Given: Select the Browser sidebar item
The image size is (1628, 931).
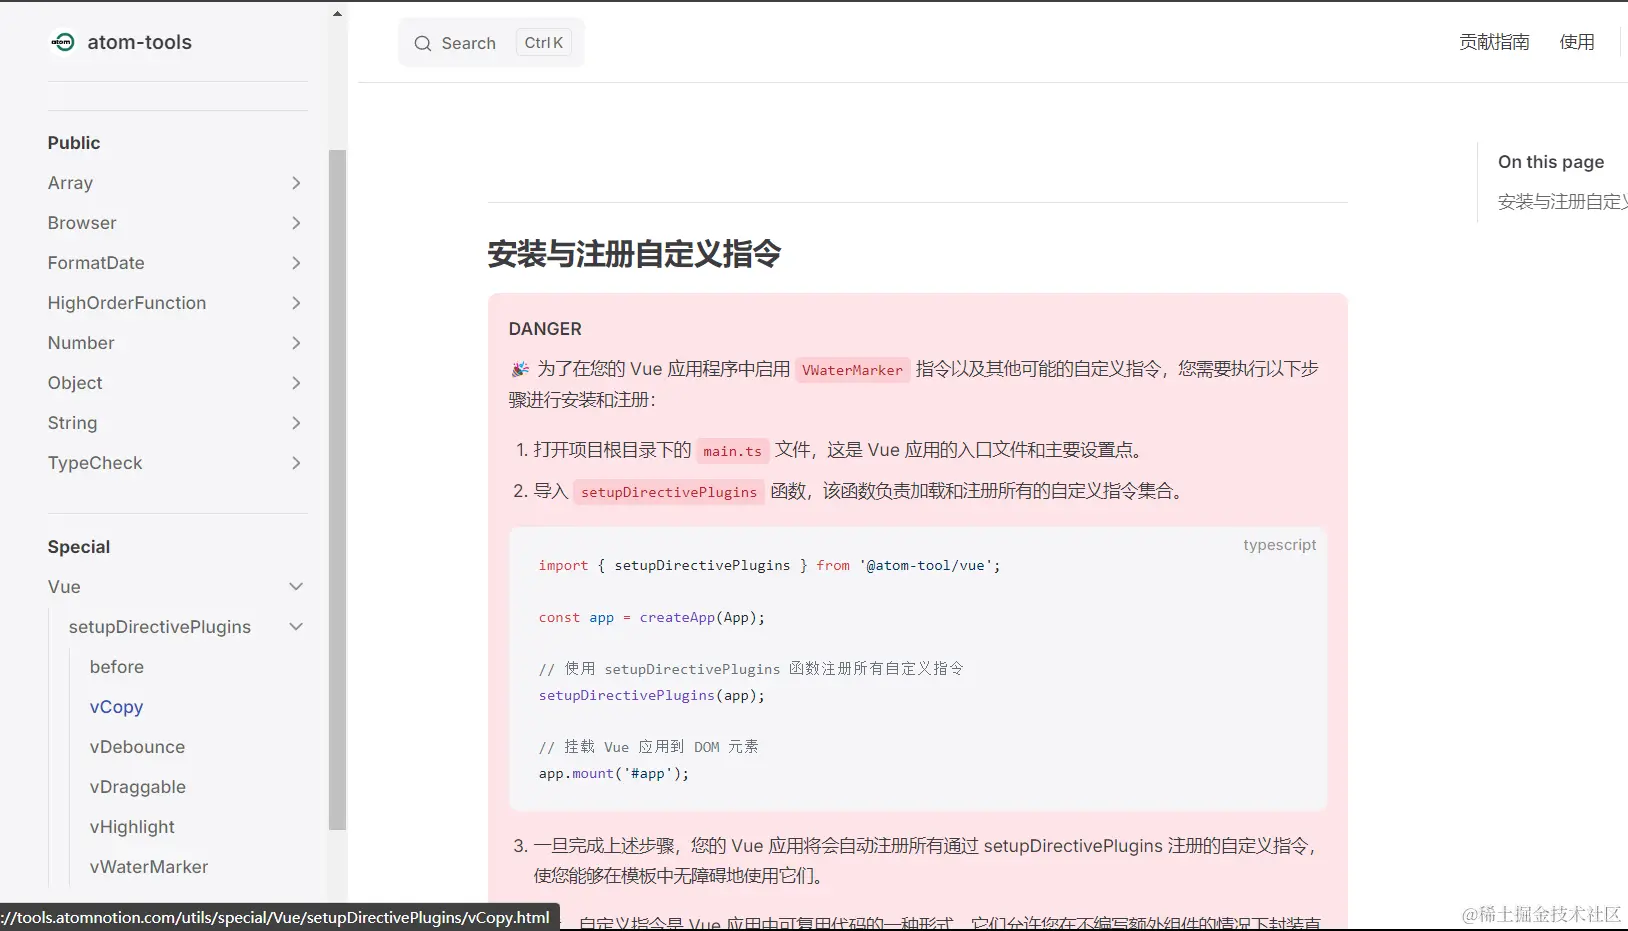Looking at the screenshot, I should (82, 223).
